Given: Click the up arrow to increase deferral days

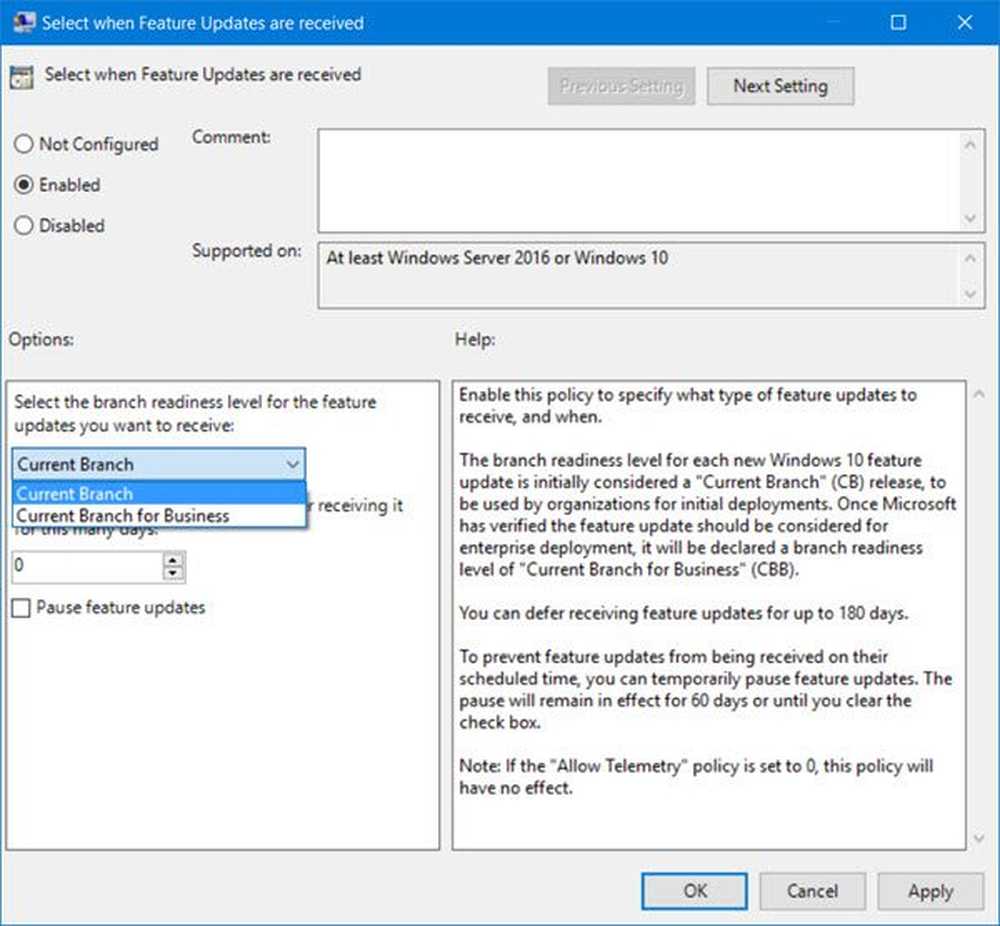Looking at the screenshot, I should [x=173, y=560].
